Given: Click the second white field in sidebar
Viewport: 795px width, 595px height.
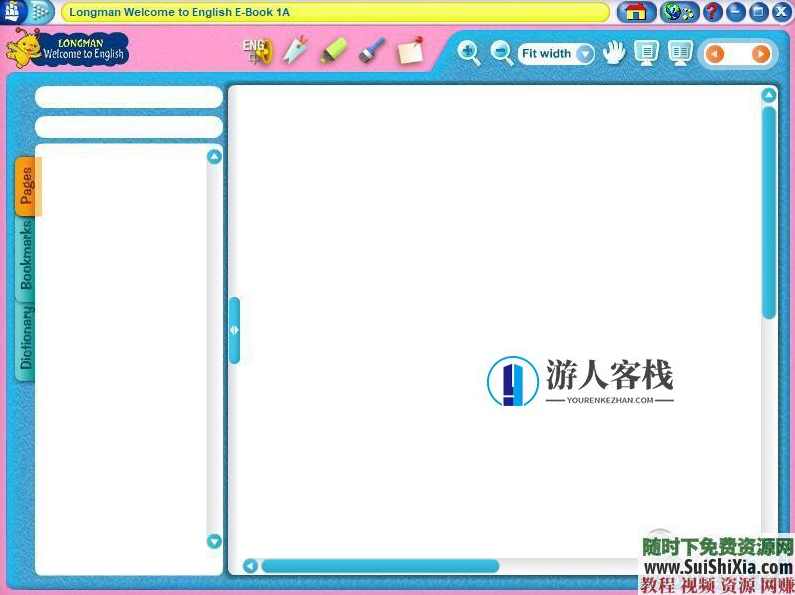Looking at the screenshot, I should click(129, 127).
